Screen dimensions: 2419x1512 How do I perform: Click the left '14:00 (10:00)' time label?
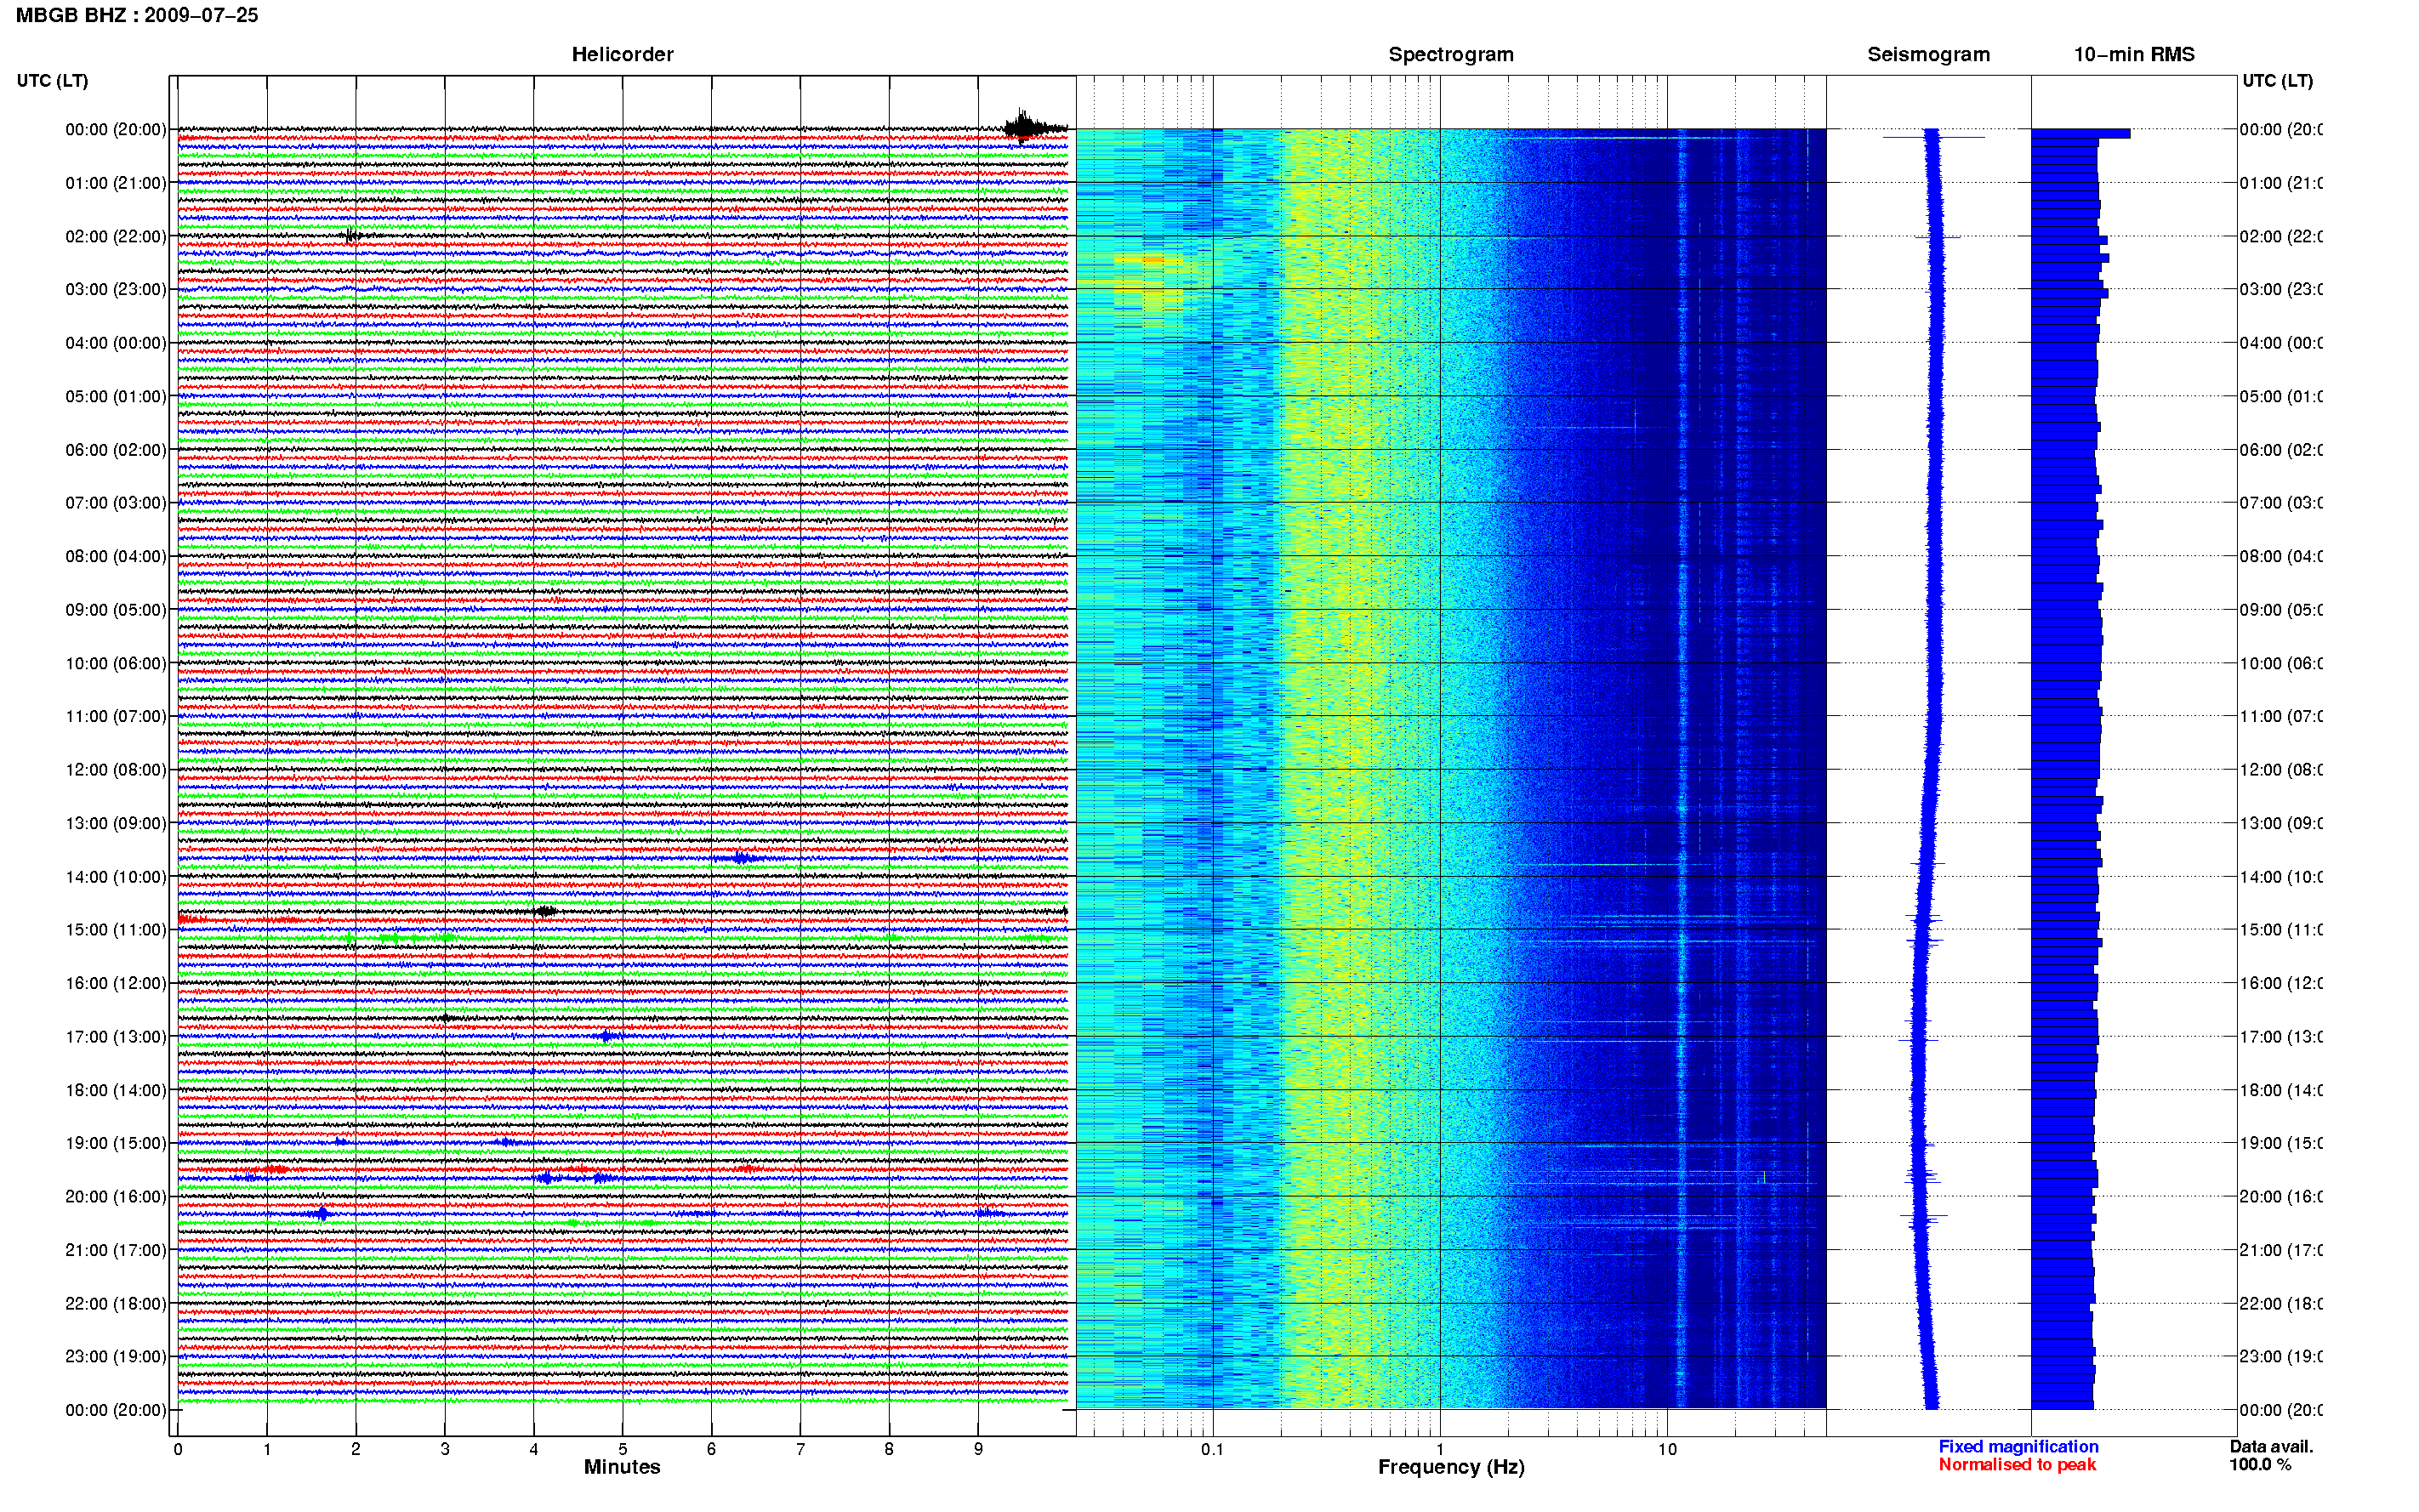pos(116,877)
